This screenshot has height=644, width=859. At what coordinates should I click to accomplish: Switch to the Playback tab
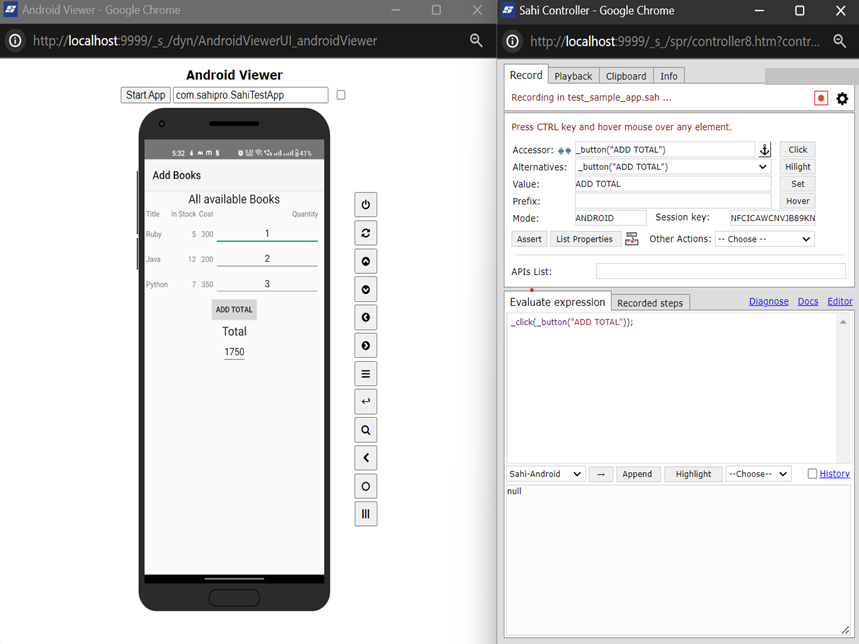click(573, 76)
